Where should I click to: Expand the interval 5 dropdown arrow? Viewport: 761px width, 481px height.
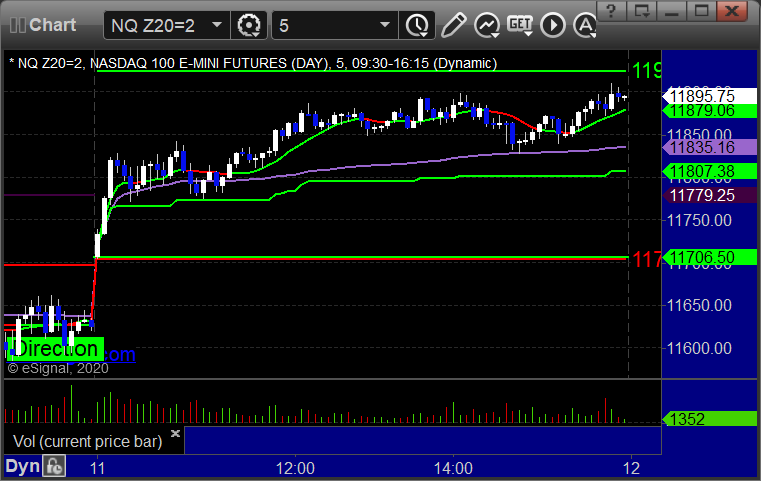tap(385, 25)
